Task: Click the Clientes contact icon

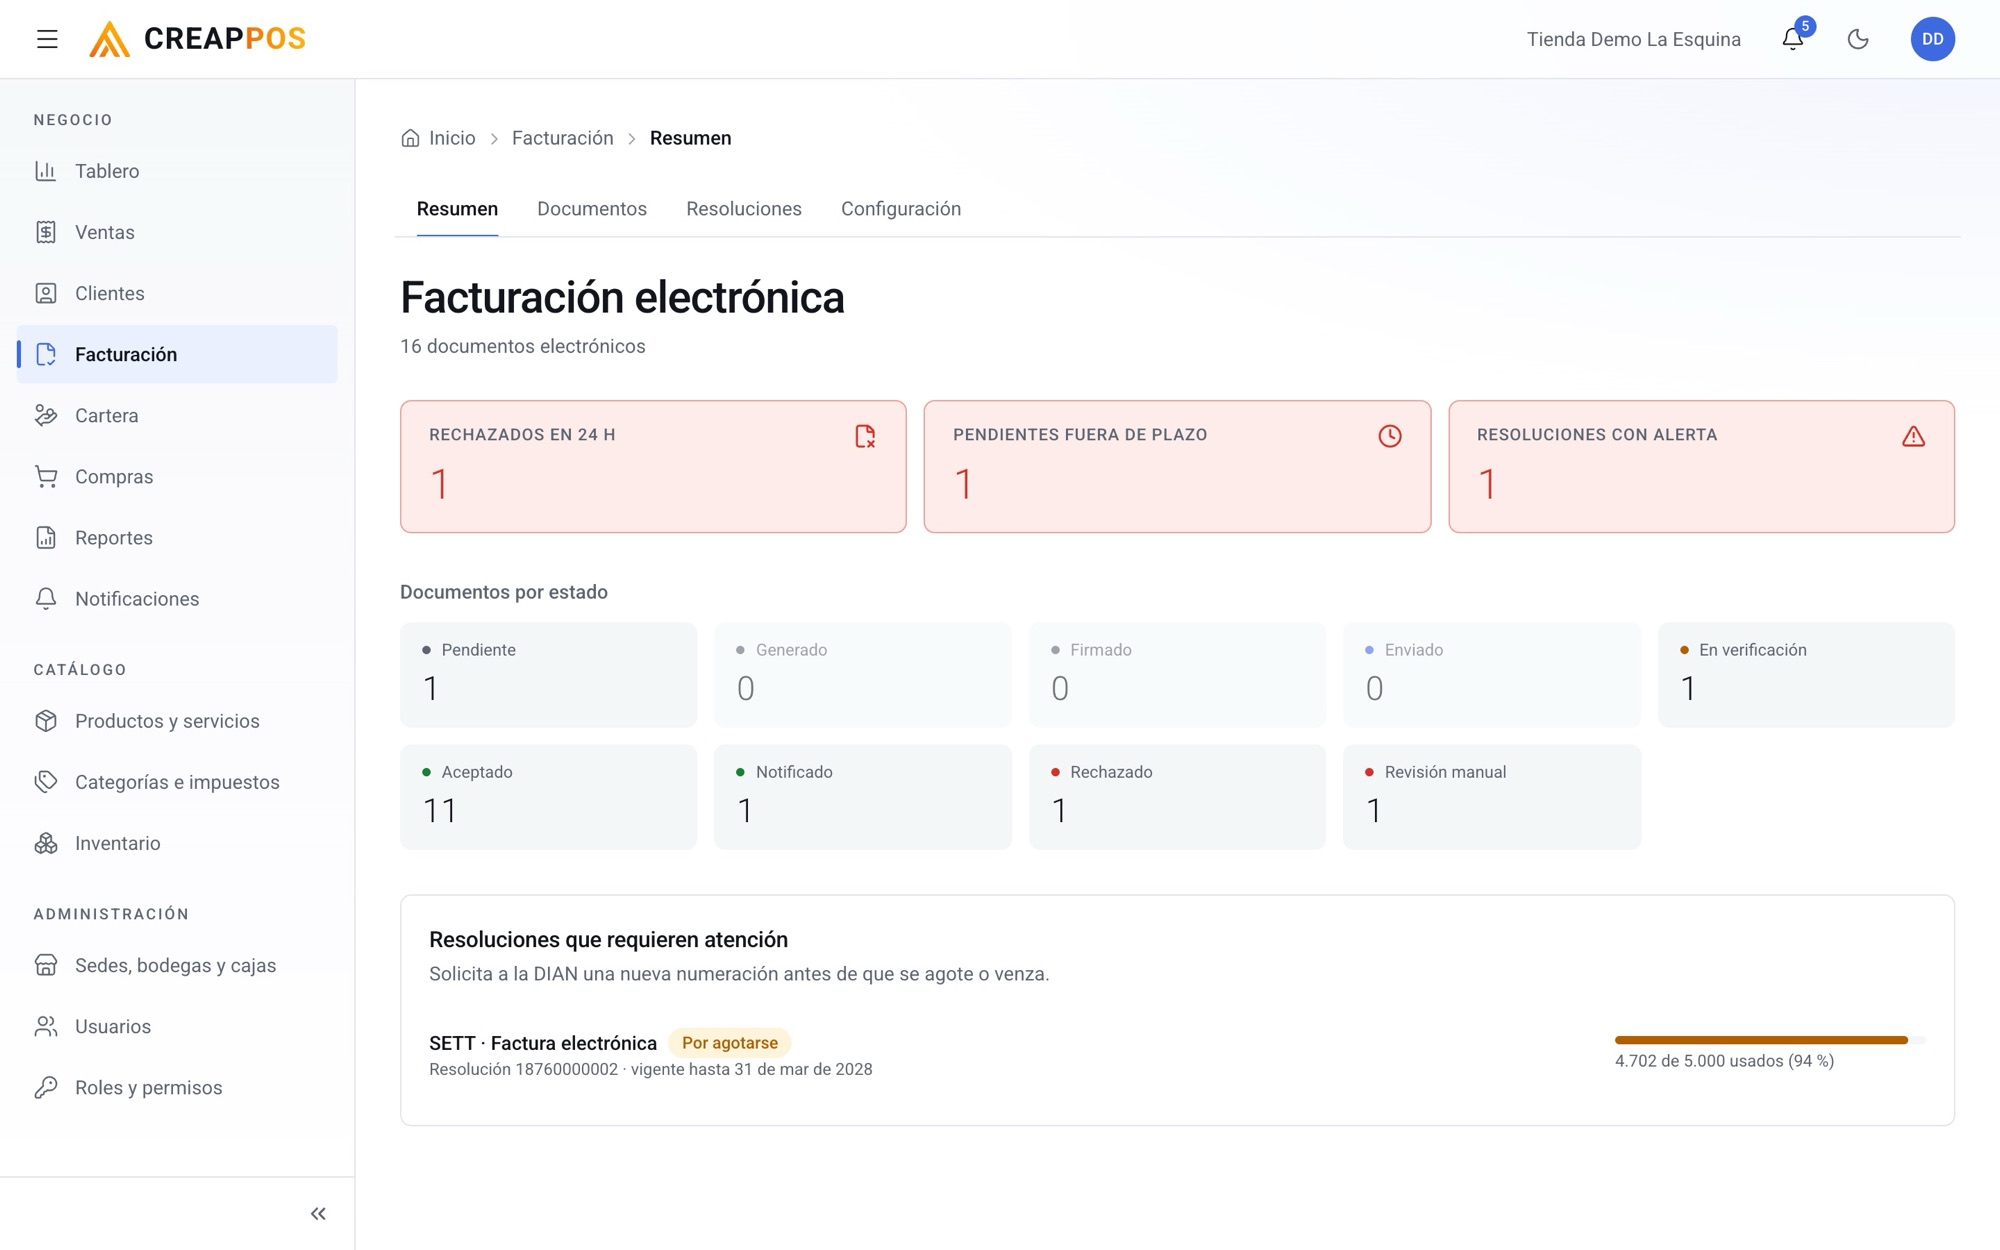Action: tap(46, 293)
